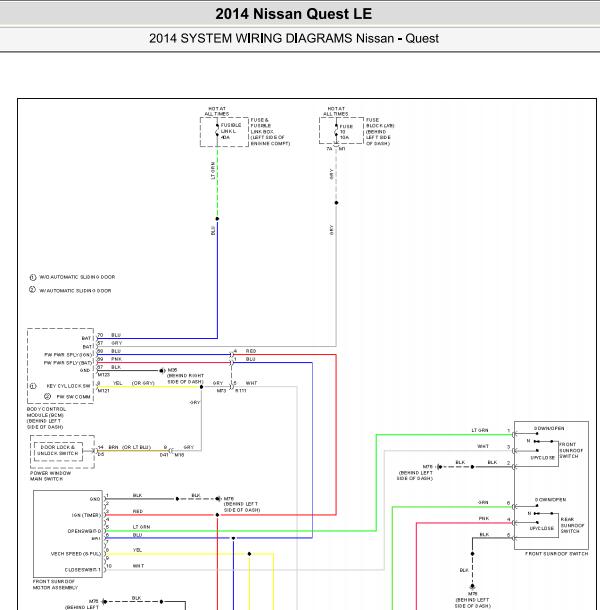
Task: Click '70 BLU' wire label at BCM BAT
Action: (109, 335)
